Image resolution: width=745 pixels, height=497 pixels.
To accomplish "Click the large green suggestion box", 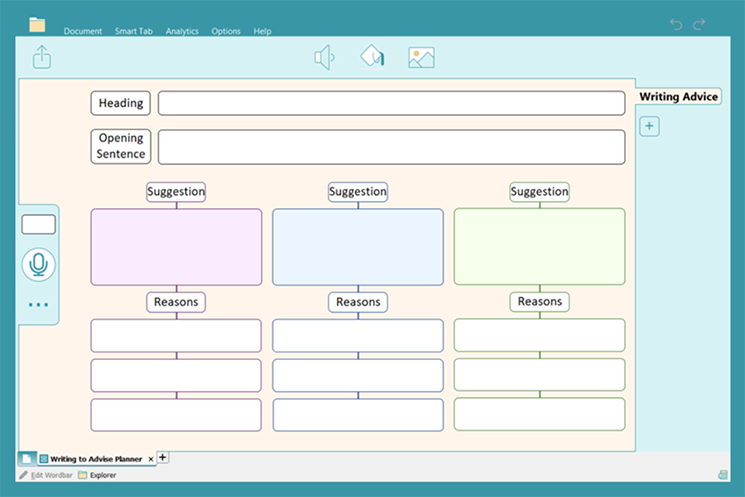I will pyautogui.click(x=539, y=247).
